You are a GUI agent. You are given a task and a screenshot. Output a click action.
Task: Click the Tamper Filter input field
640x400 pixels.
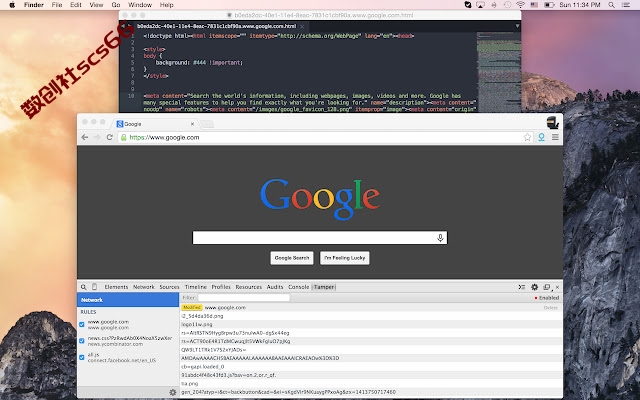pos(243,298)
